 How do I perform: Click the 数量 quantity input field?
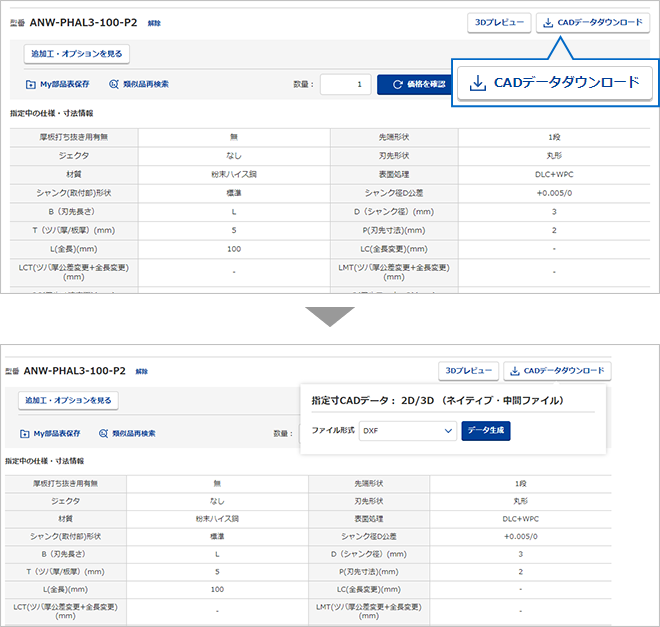click(346, 85)
